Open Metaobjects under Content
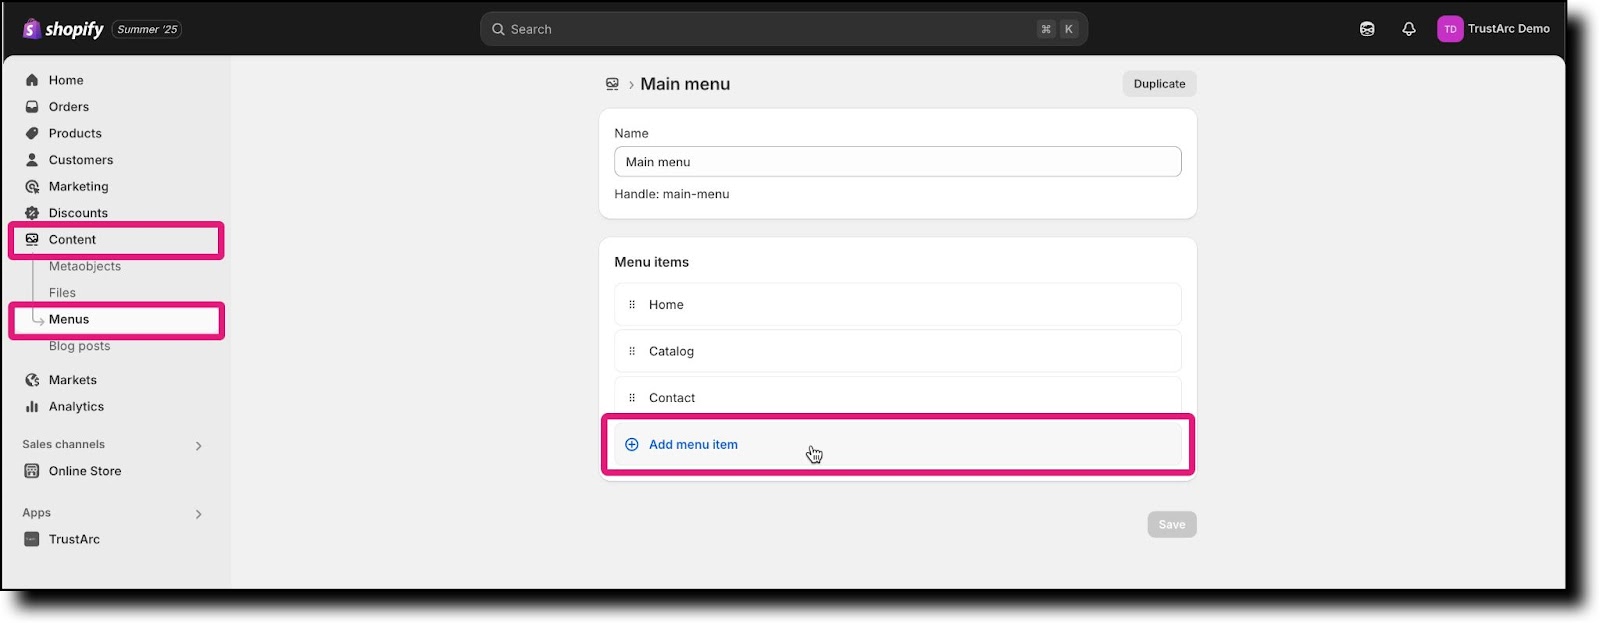Screen dimensions: 1600x623 [x=85, y=266]
